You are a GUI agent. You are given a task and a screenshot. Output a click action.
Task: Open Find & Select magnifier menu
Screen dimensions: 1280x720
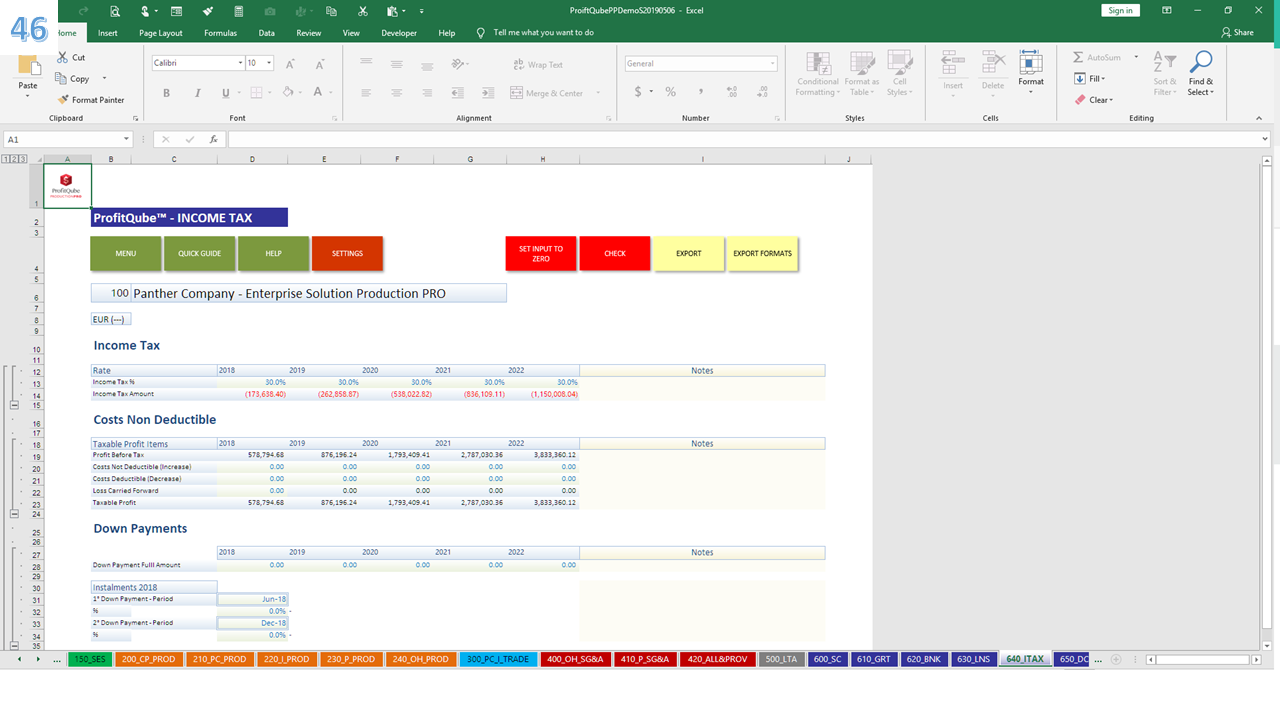pos(1201,74)
